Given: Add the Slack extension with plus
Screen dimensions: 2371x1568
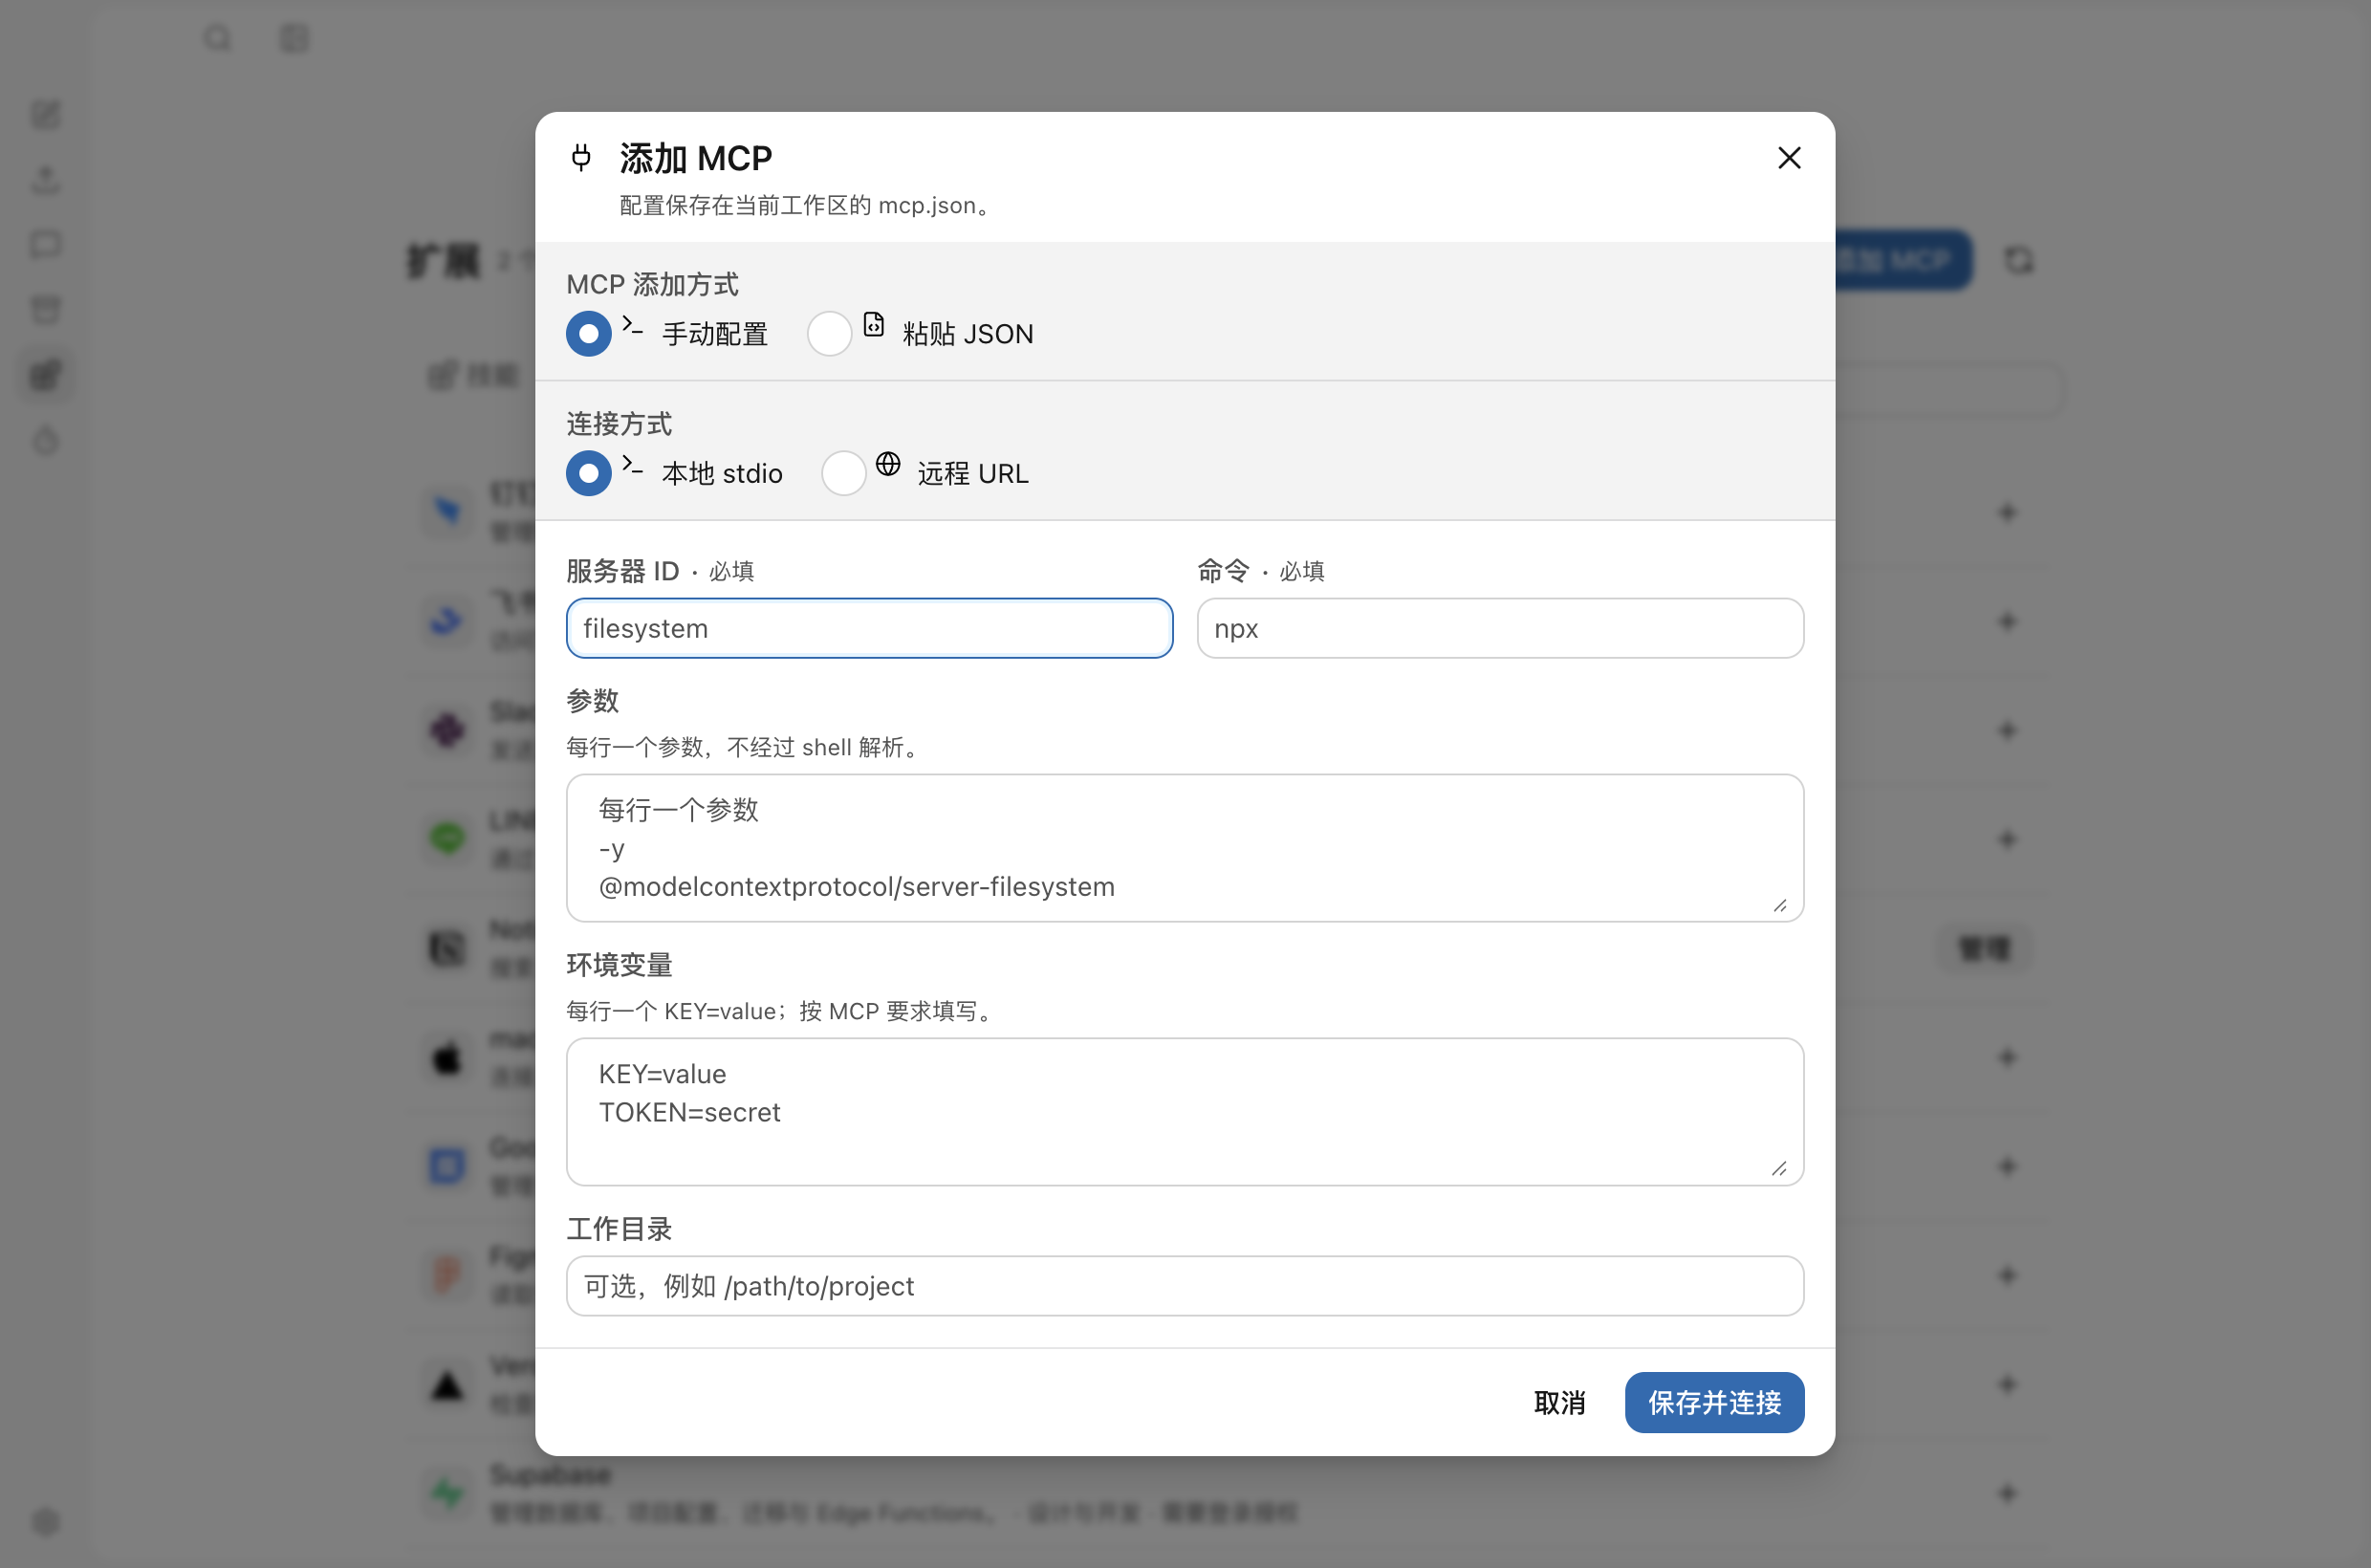Looking at the screenshot, I should point(2007,730).
